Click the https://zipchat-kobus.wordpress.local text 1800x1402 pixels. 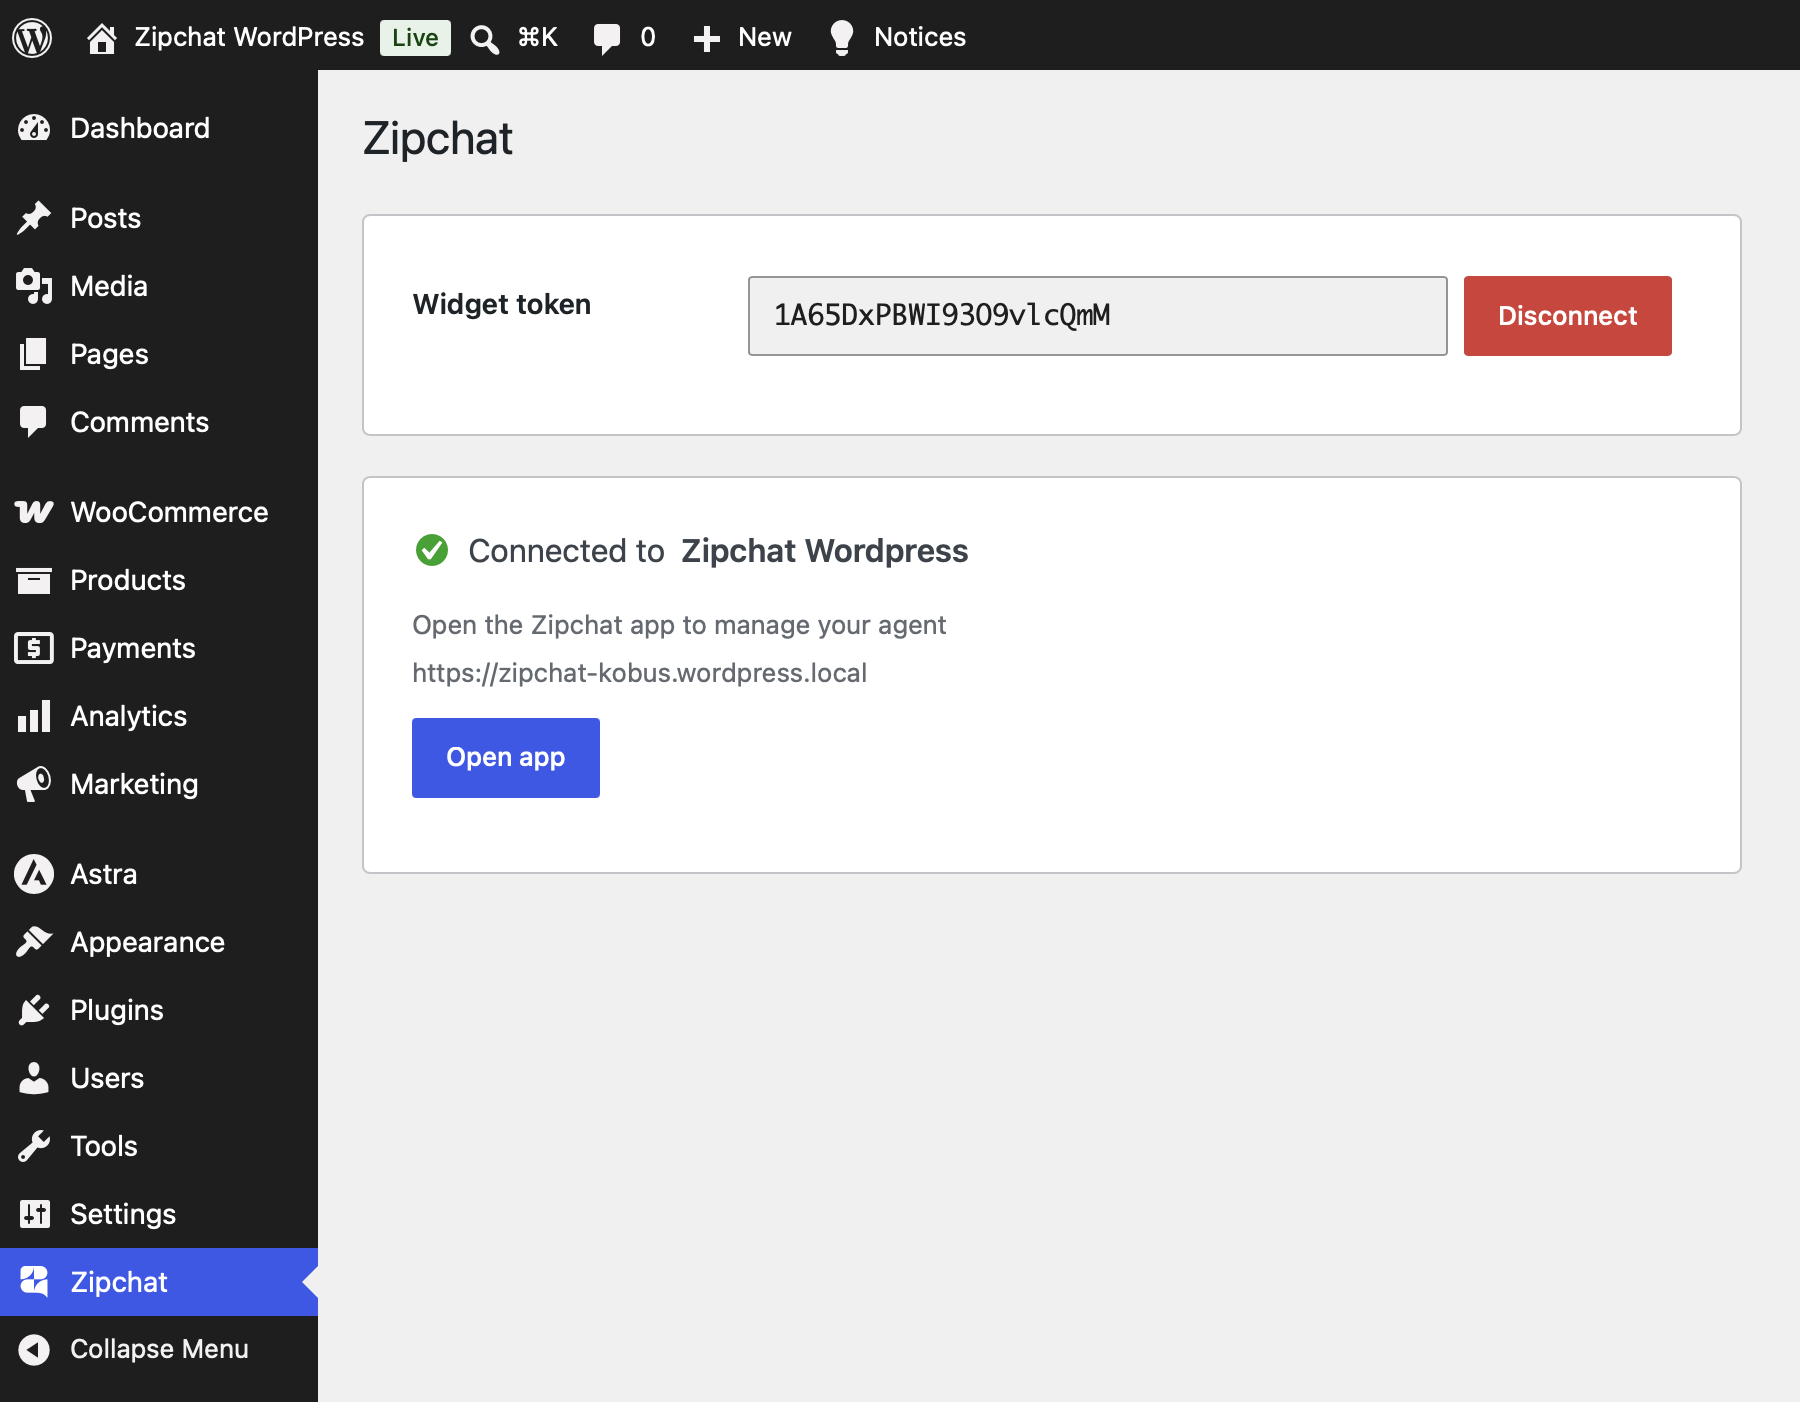(x=639, y=673)
